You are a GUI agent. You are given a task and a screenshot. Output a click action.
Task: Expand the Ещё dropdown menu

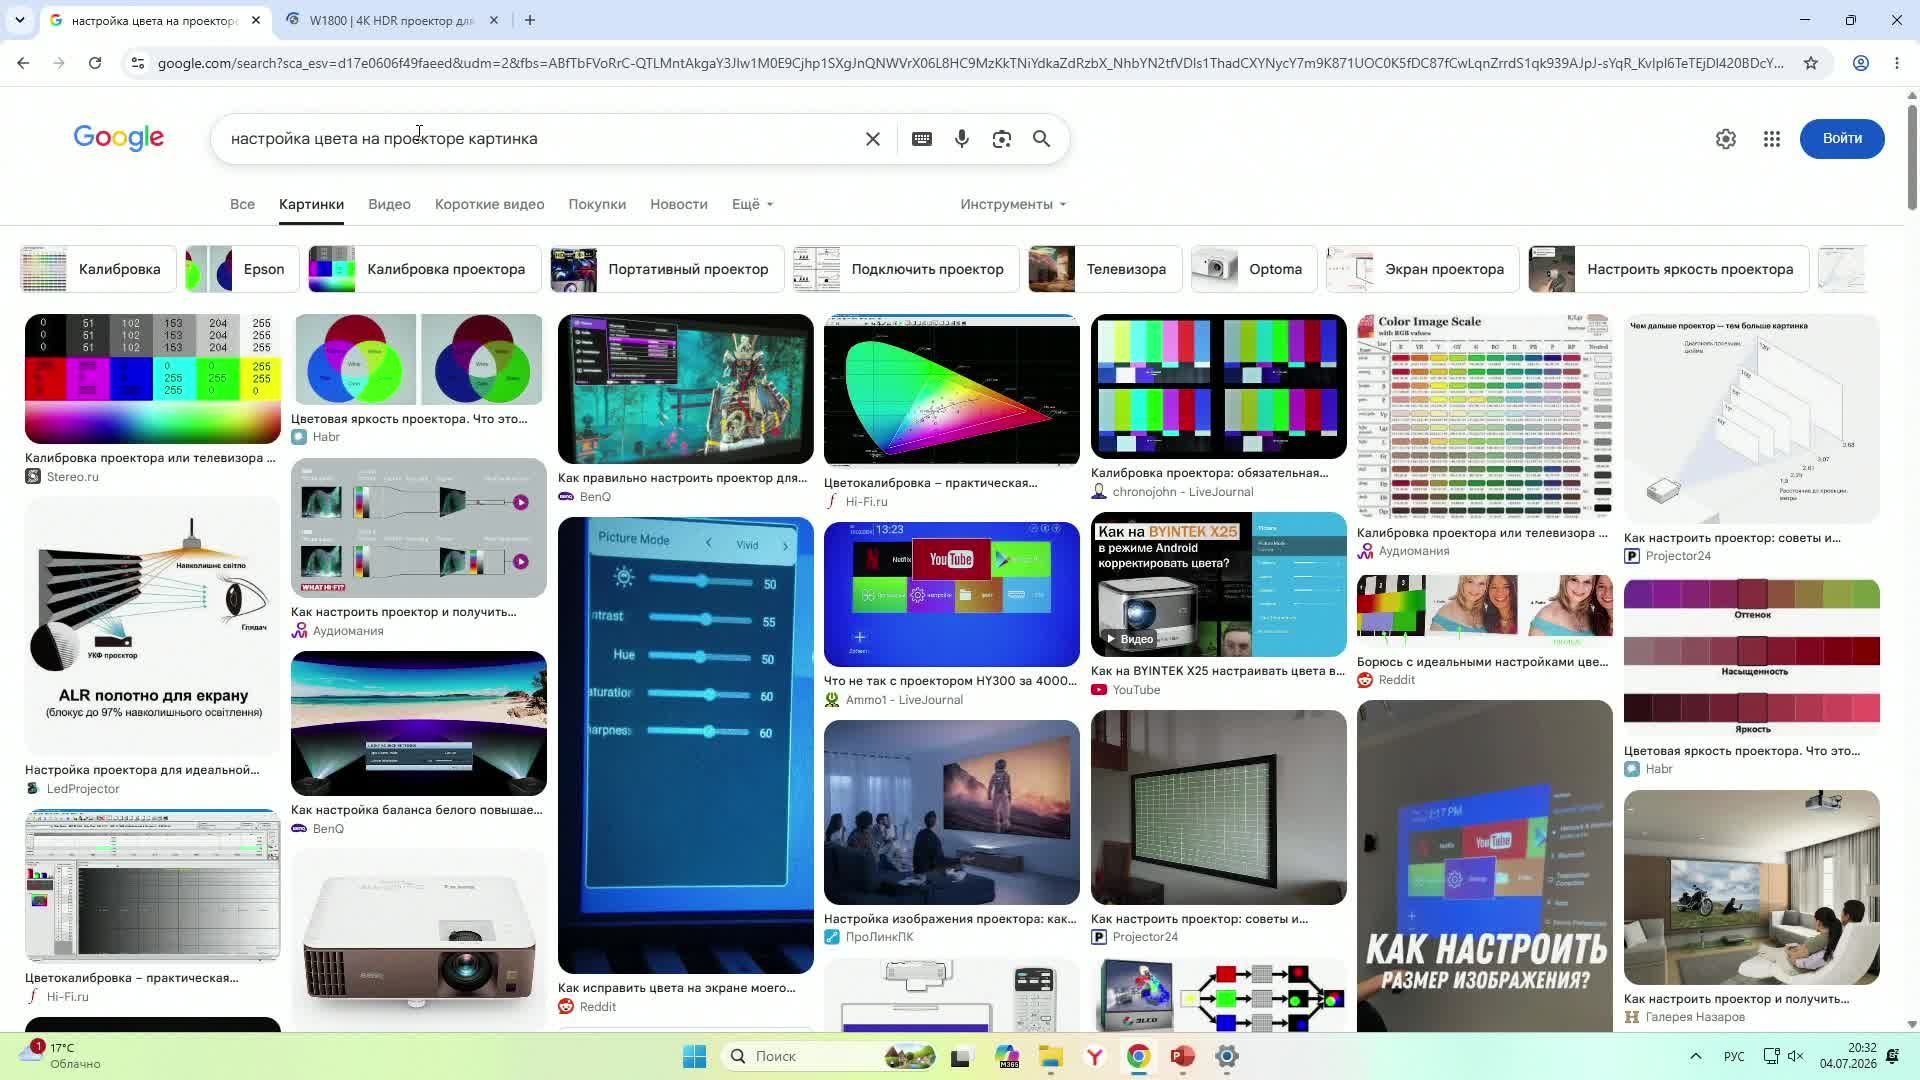752,204
